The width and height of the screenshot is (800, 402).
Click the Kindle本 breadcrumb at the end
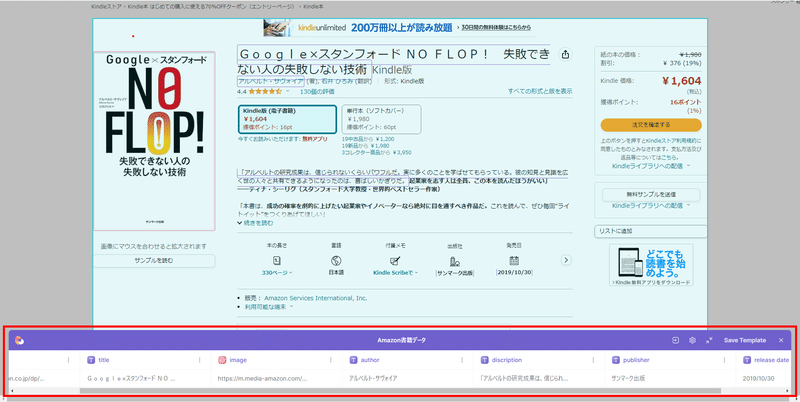pos(313,7)
